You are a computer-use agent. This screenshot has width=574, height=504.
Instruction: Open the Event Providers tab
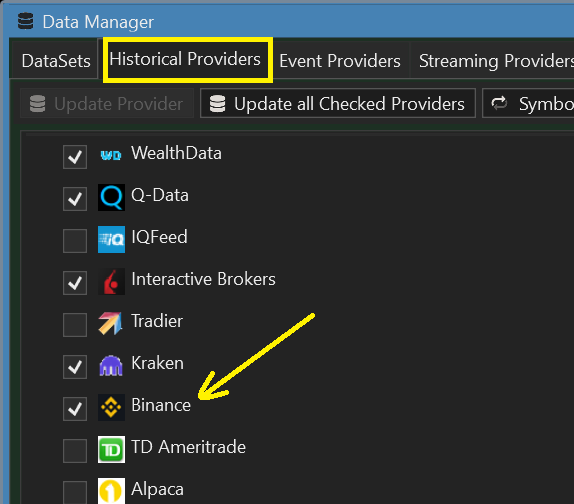tap(340, 60)
